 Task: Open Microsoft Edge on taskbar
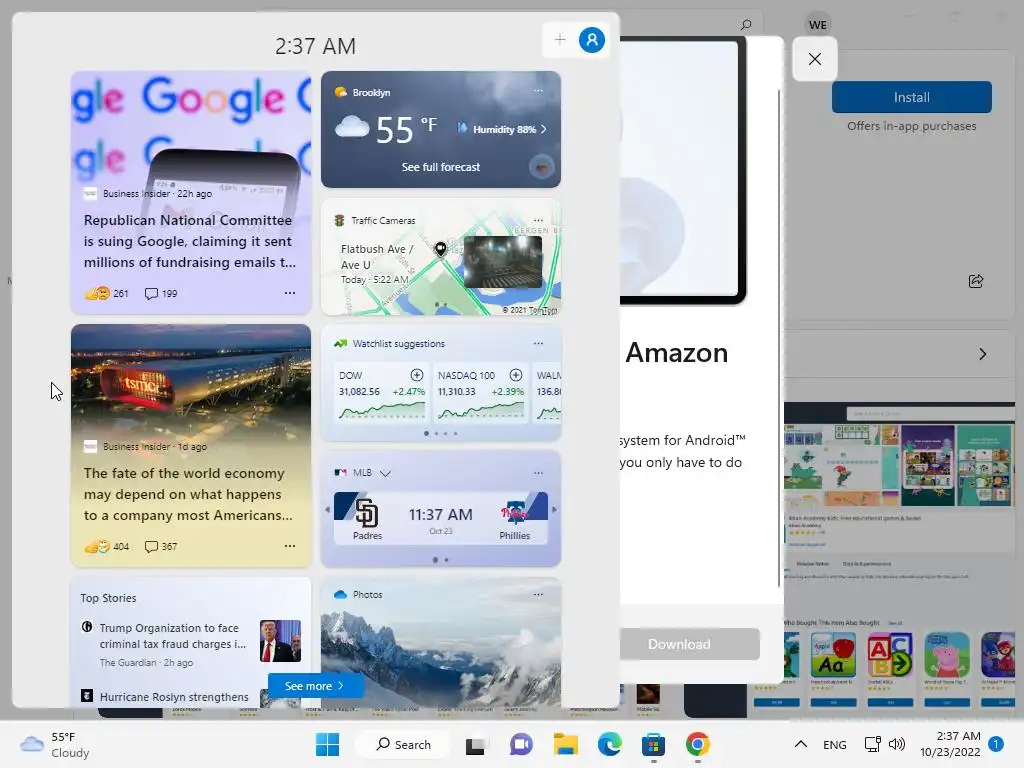click(609, 744)
